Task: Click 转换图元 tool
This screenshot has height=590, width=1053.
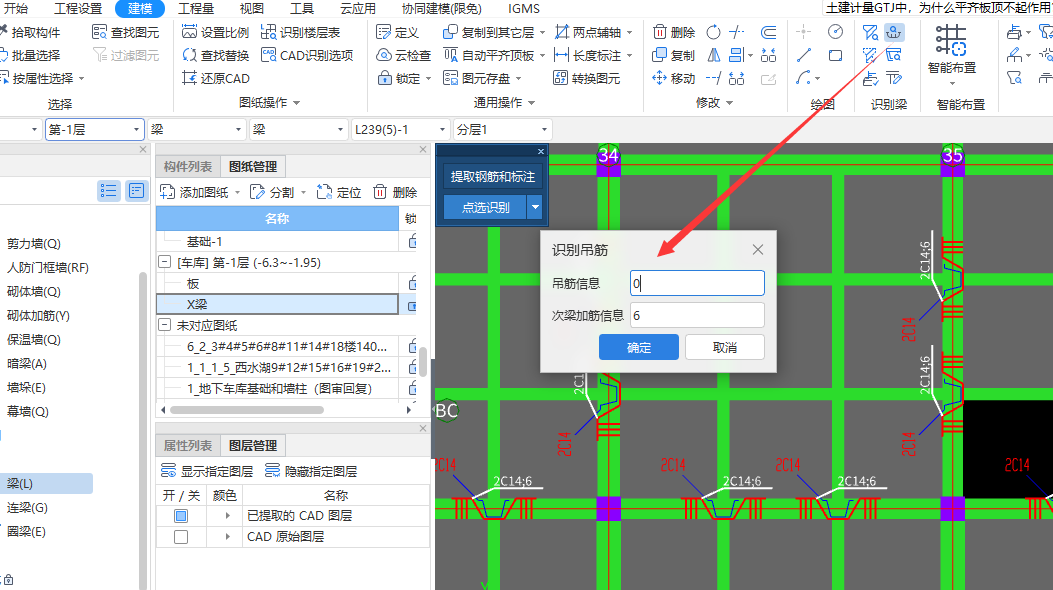Action: tap(586, 78)
